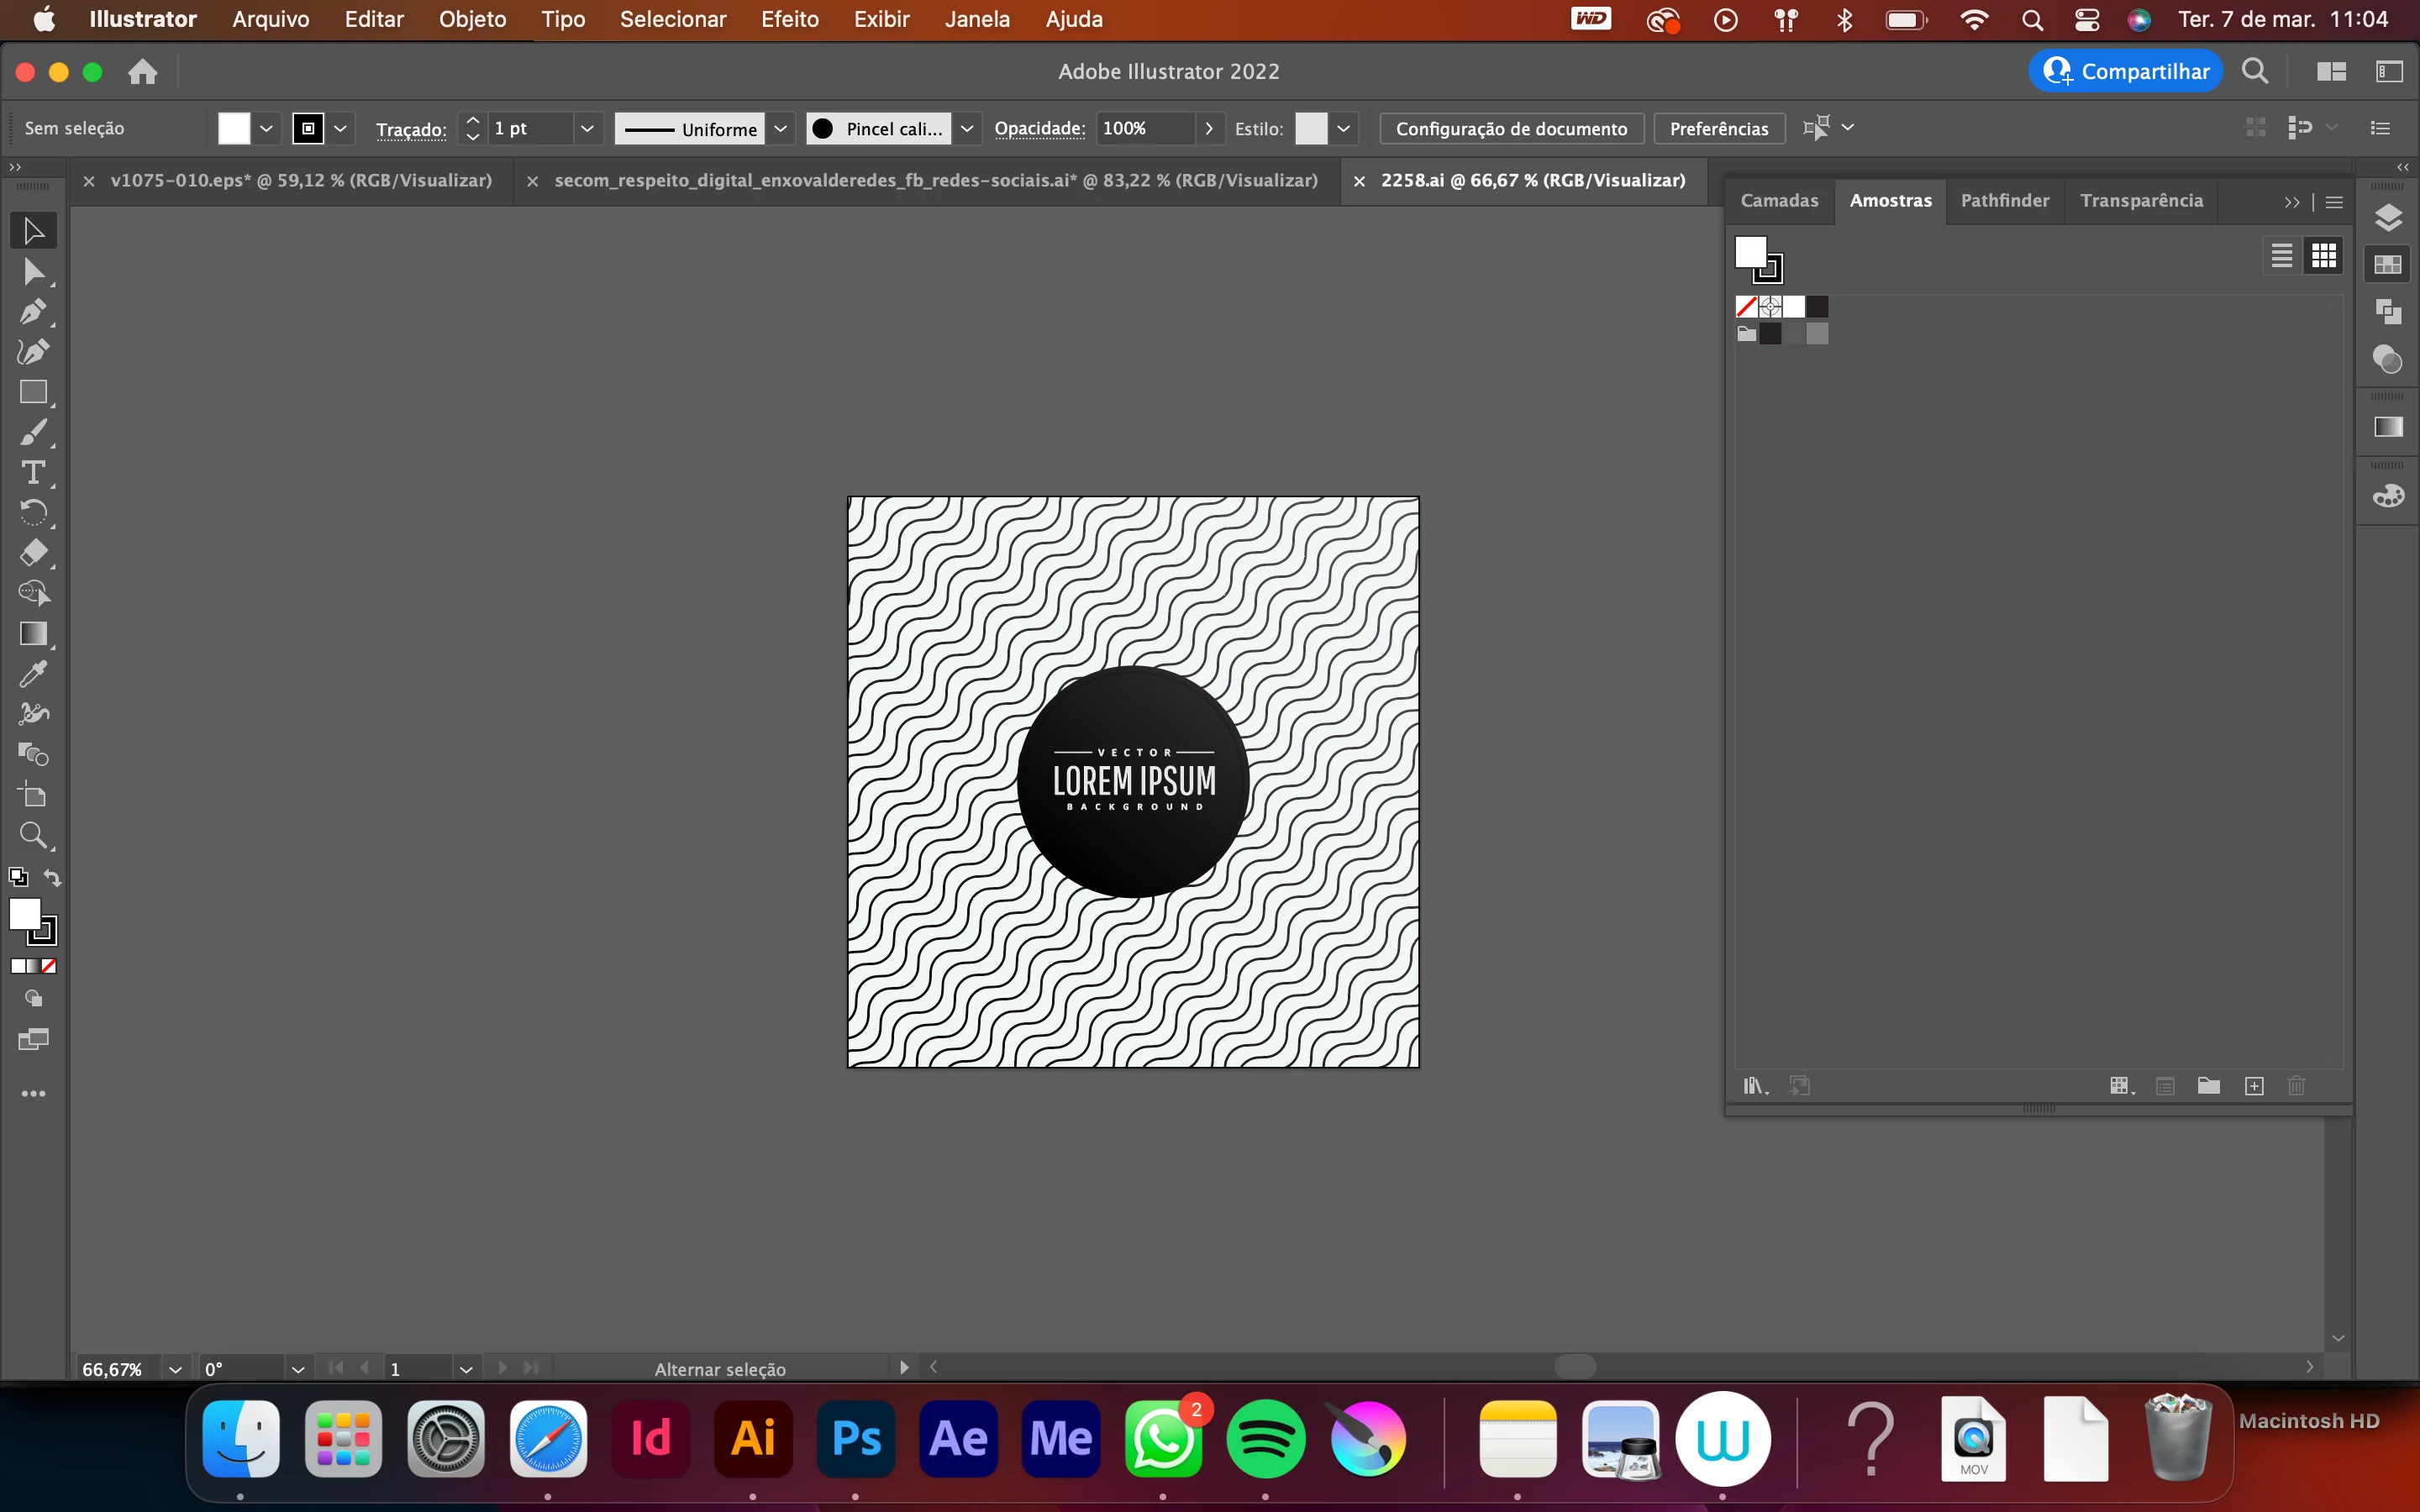
Task: Open the Efeito menu
Action: (x=789, y=19)
